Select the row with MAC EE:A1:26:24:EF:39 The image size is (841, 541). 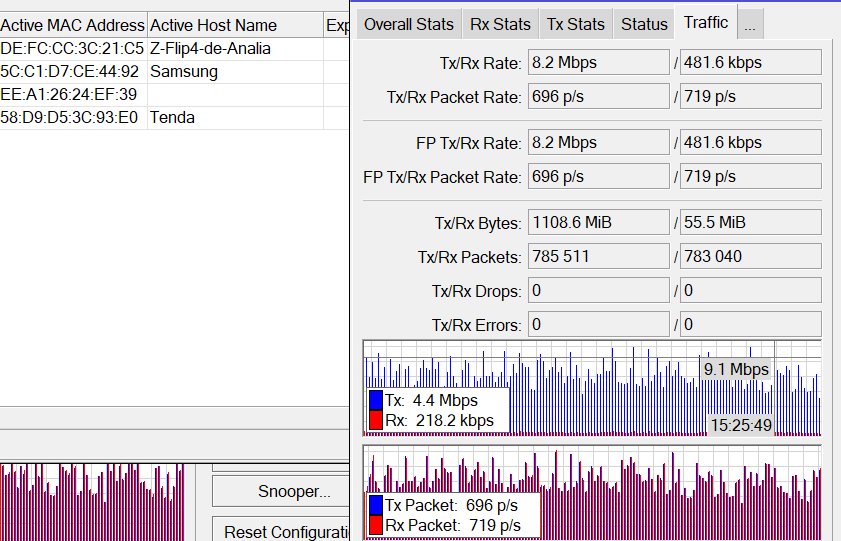tap(70, 94)
